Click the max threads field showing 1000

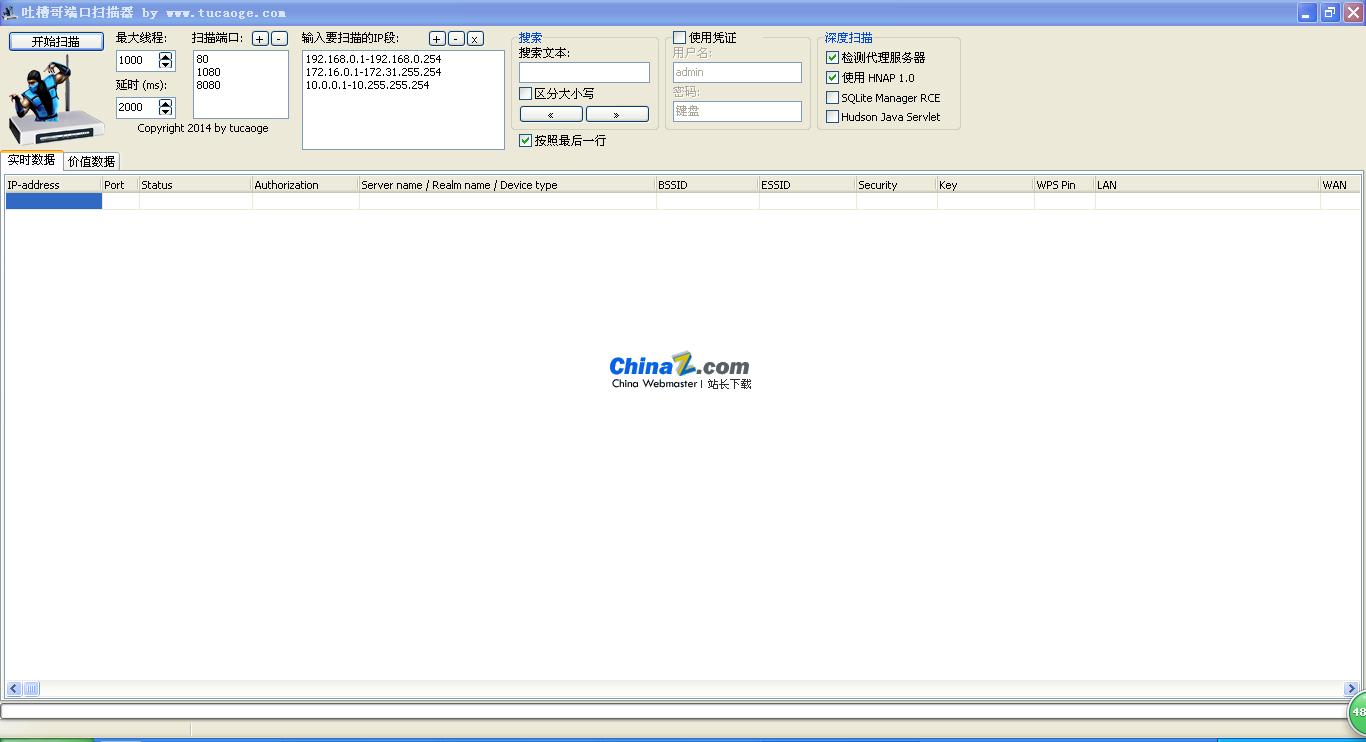pos(137,60)
